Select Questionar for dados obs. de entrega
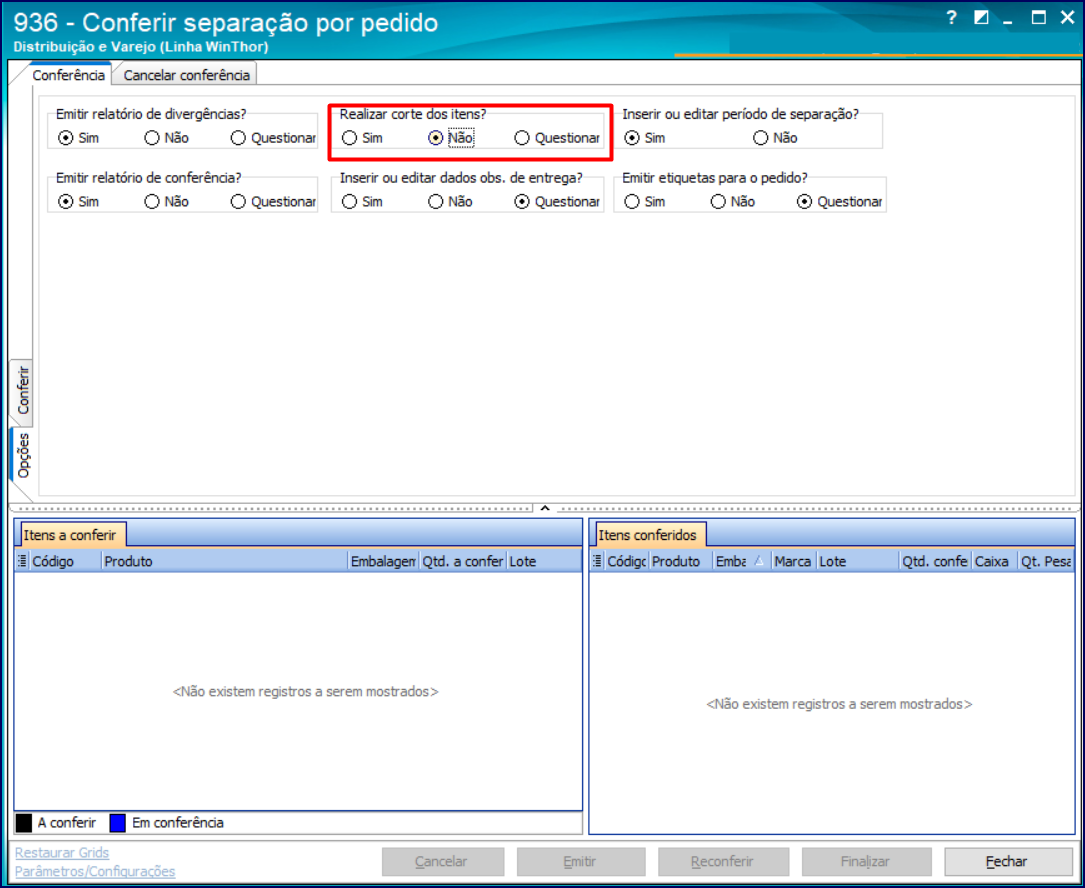 [x=557, y=201]
